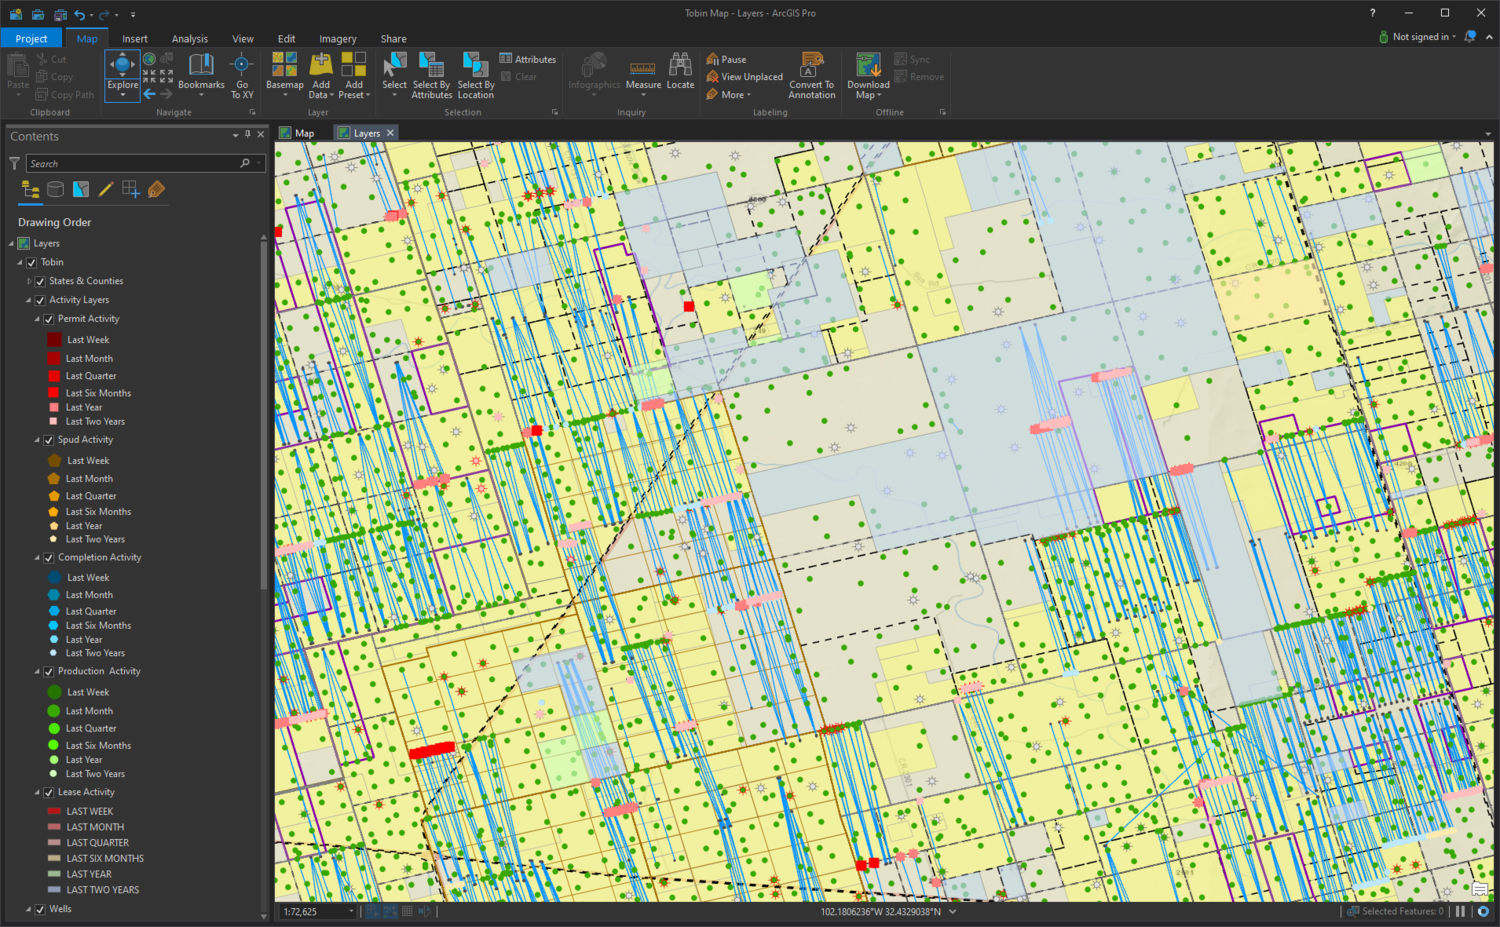
Task: Open the Attributes pane
Action: tap(528, 59)
